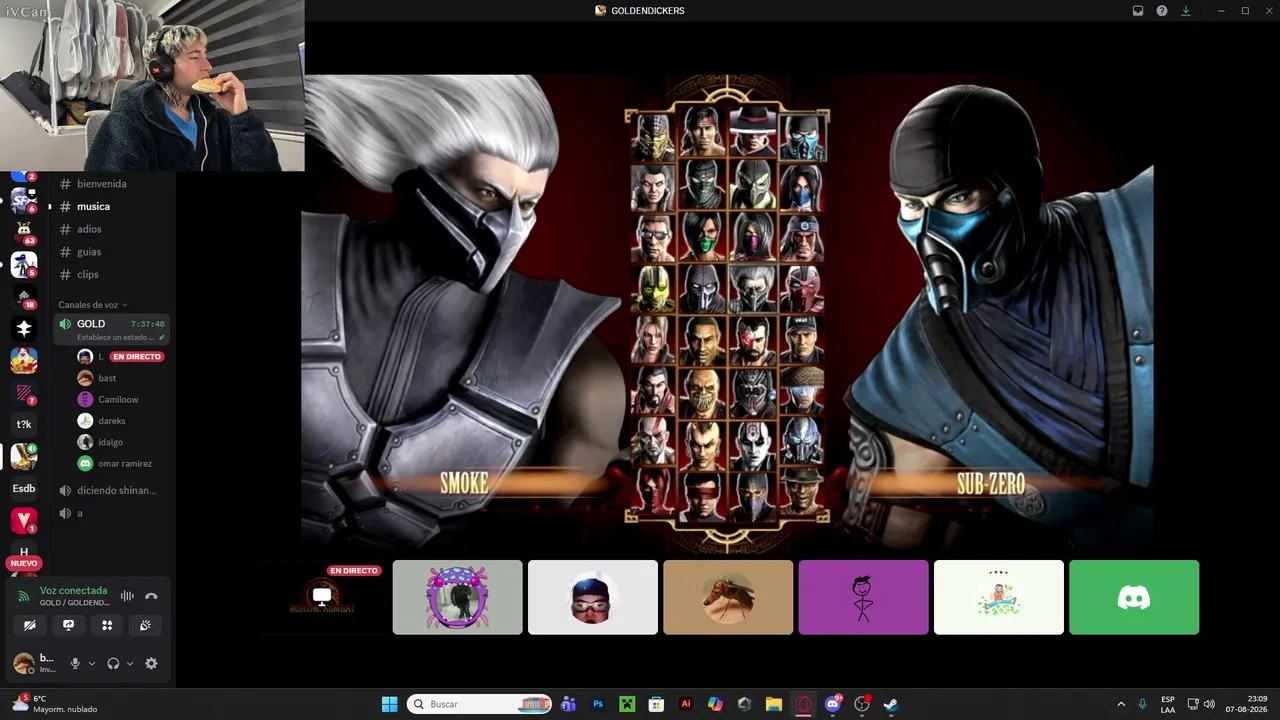The width and height of the screenshot is (1280, 720).
Task: Click the Voz conectada status text
Action: click(x=73, y=591)
